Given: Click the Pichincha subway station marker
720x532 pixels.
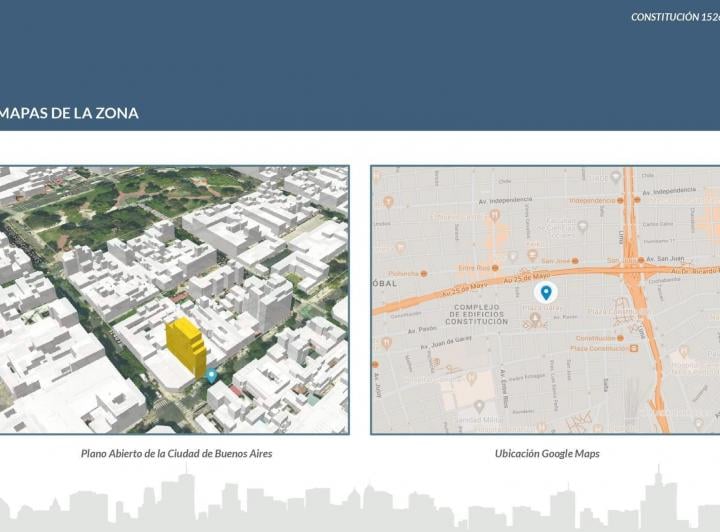Looking at the screenshot, I should [x=424, y=274].
